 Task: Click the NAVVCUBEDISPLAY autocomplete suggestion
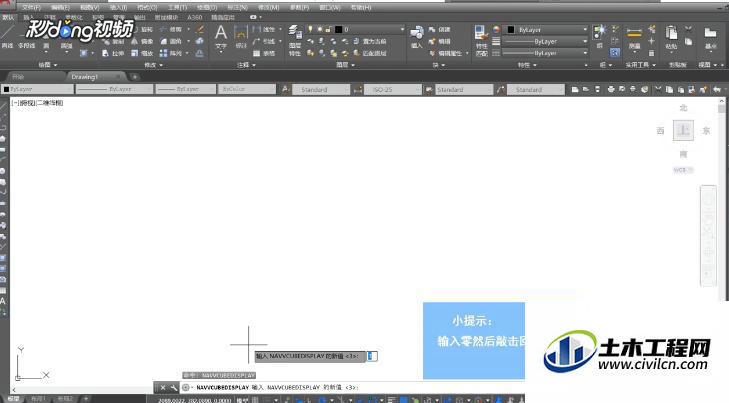(219, 375)
